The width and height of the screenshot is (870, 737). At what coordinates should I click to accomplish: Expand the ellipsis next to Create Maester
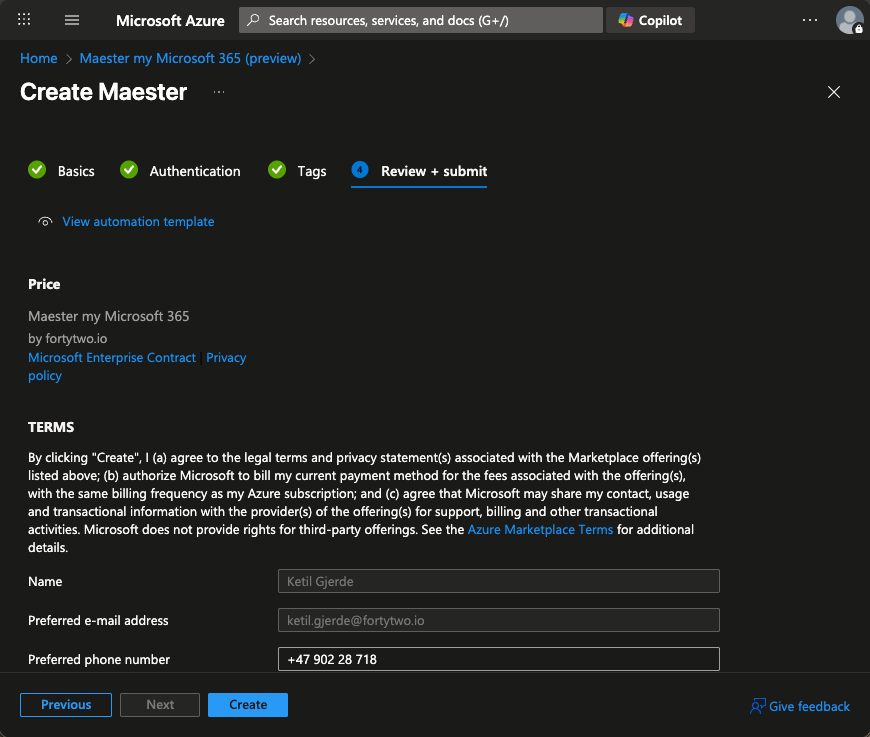pyautogui.click(x=219, y=92)
